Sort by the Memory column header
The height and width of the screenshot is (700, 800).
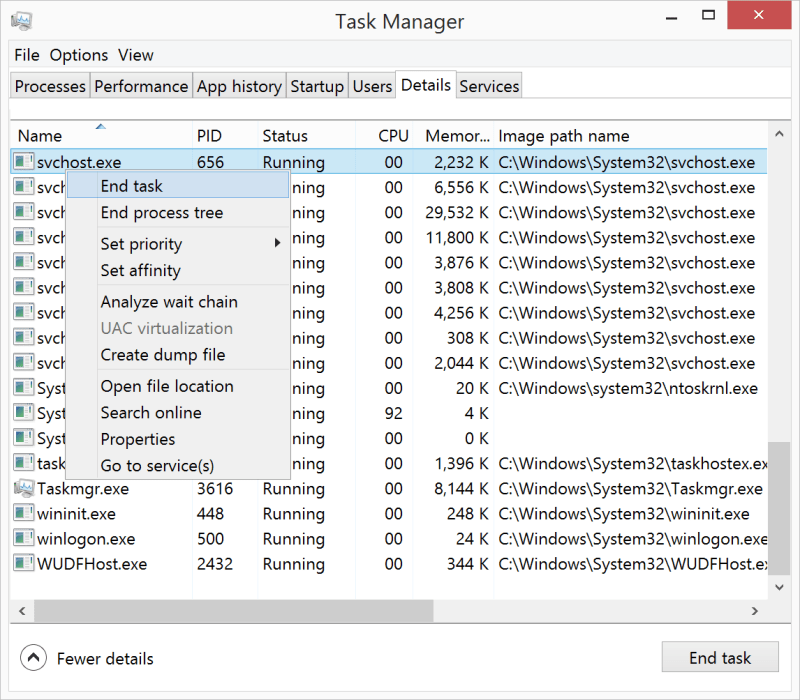pos(454,136)
